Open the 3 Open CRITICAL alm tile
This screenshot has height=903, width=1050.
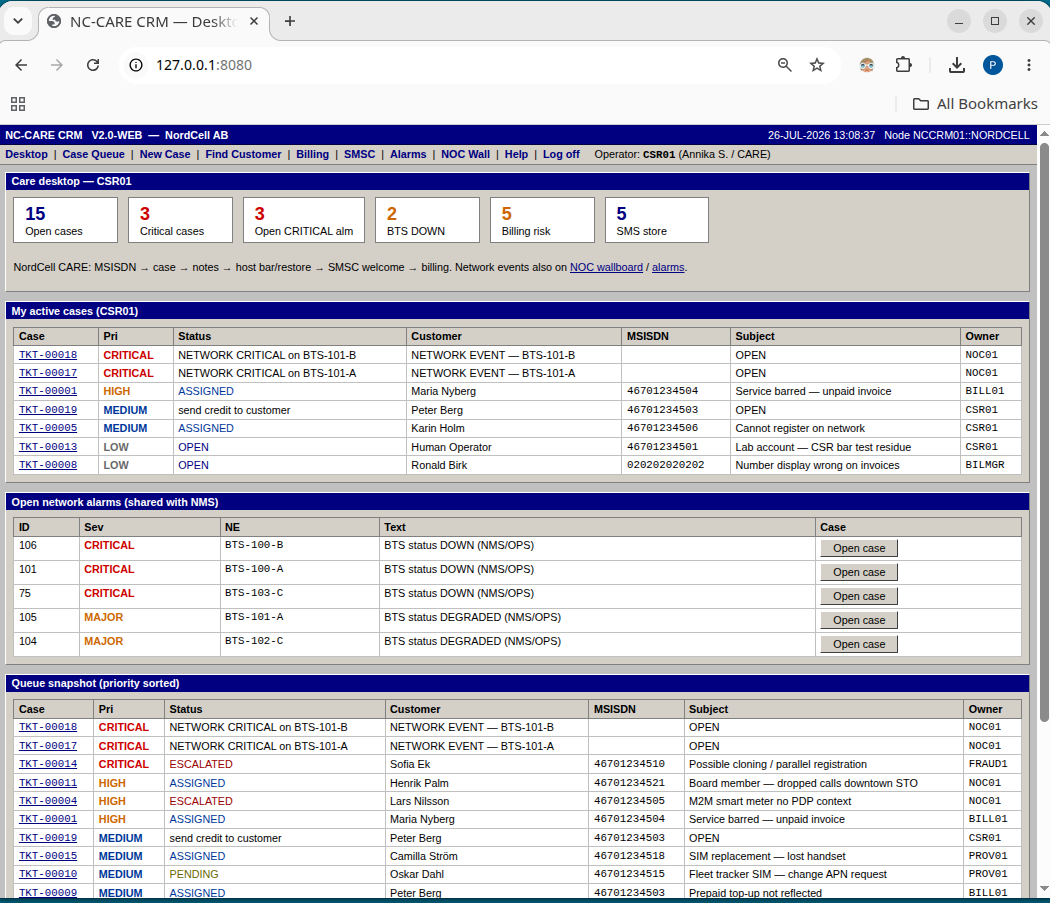[x=304, y=220]
